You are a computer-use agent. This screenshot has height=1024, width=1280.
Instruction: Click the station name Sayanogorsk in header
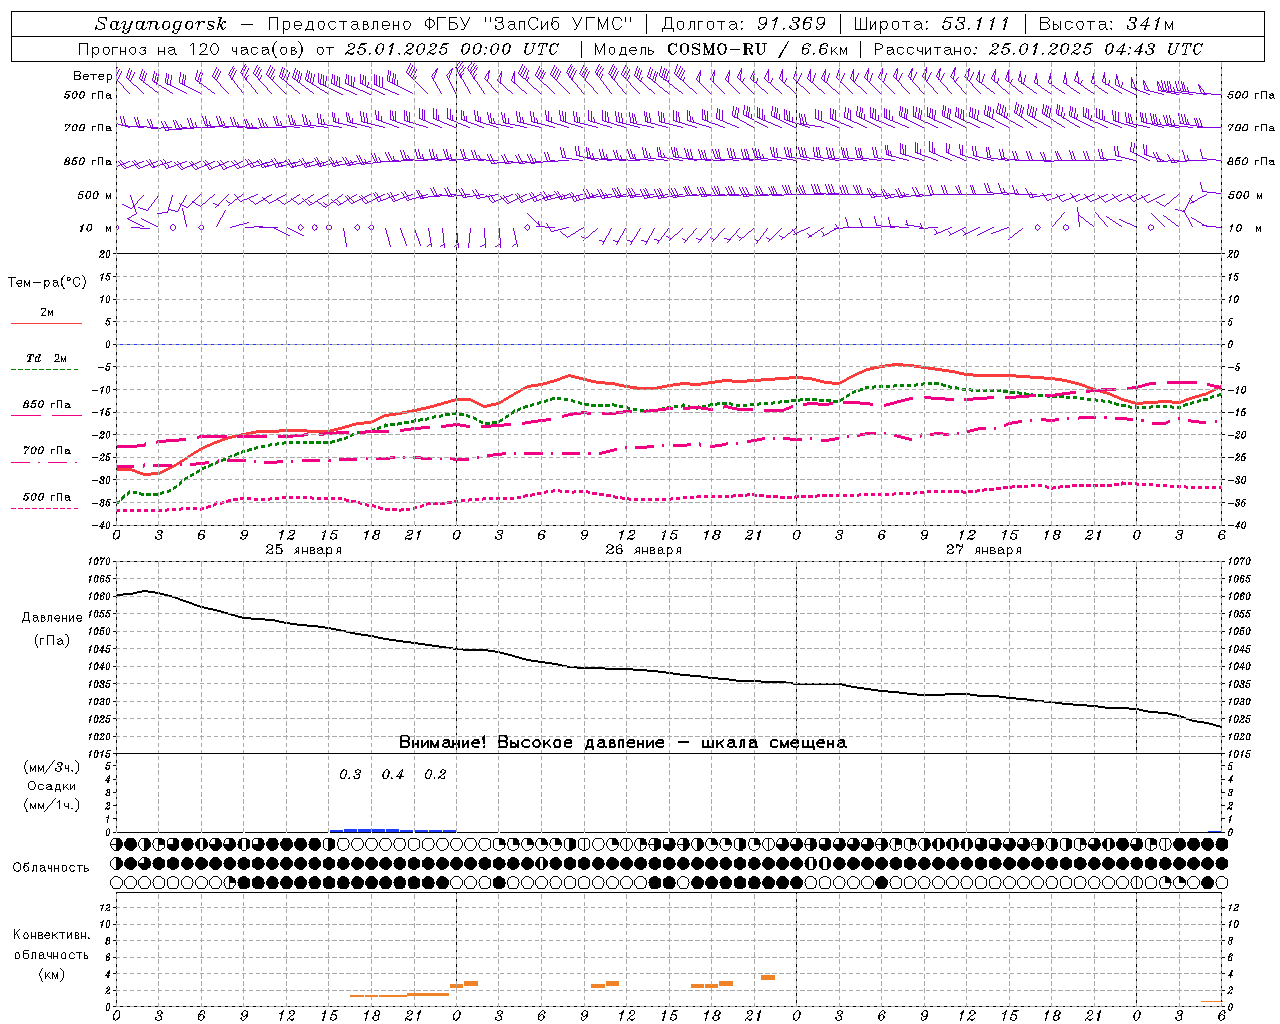[x=161, y=24]
